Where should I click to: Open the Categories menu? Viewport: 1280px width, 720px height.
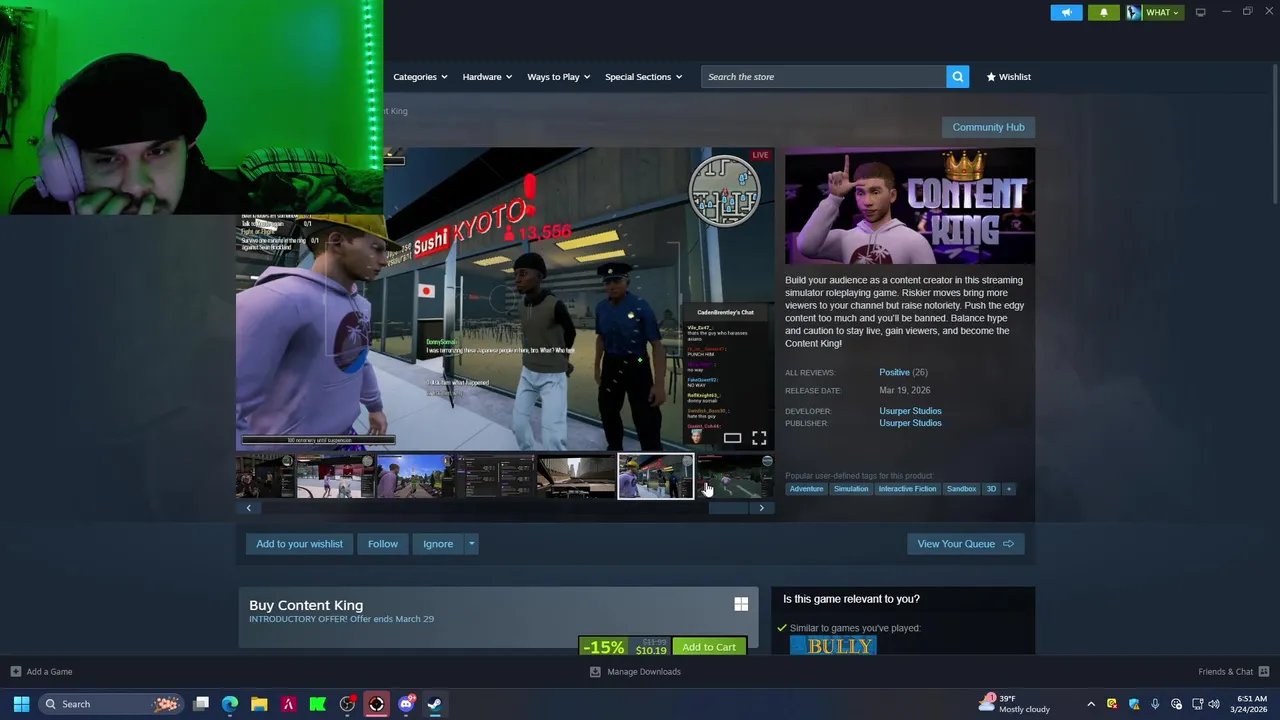click(x=419, y=77)
